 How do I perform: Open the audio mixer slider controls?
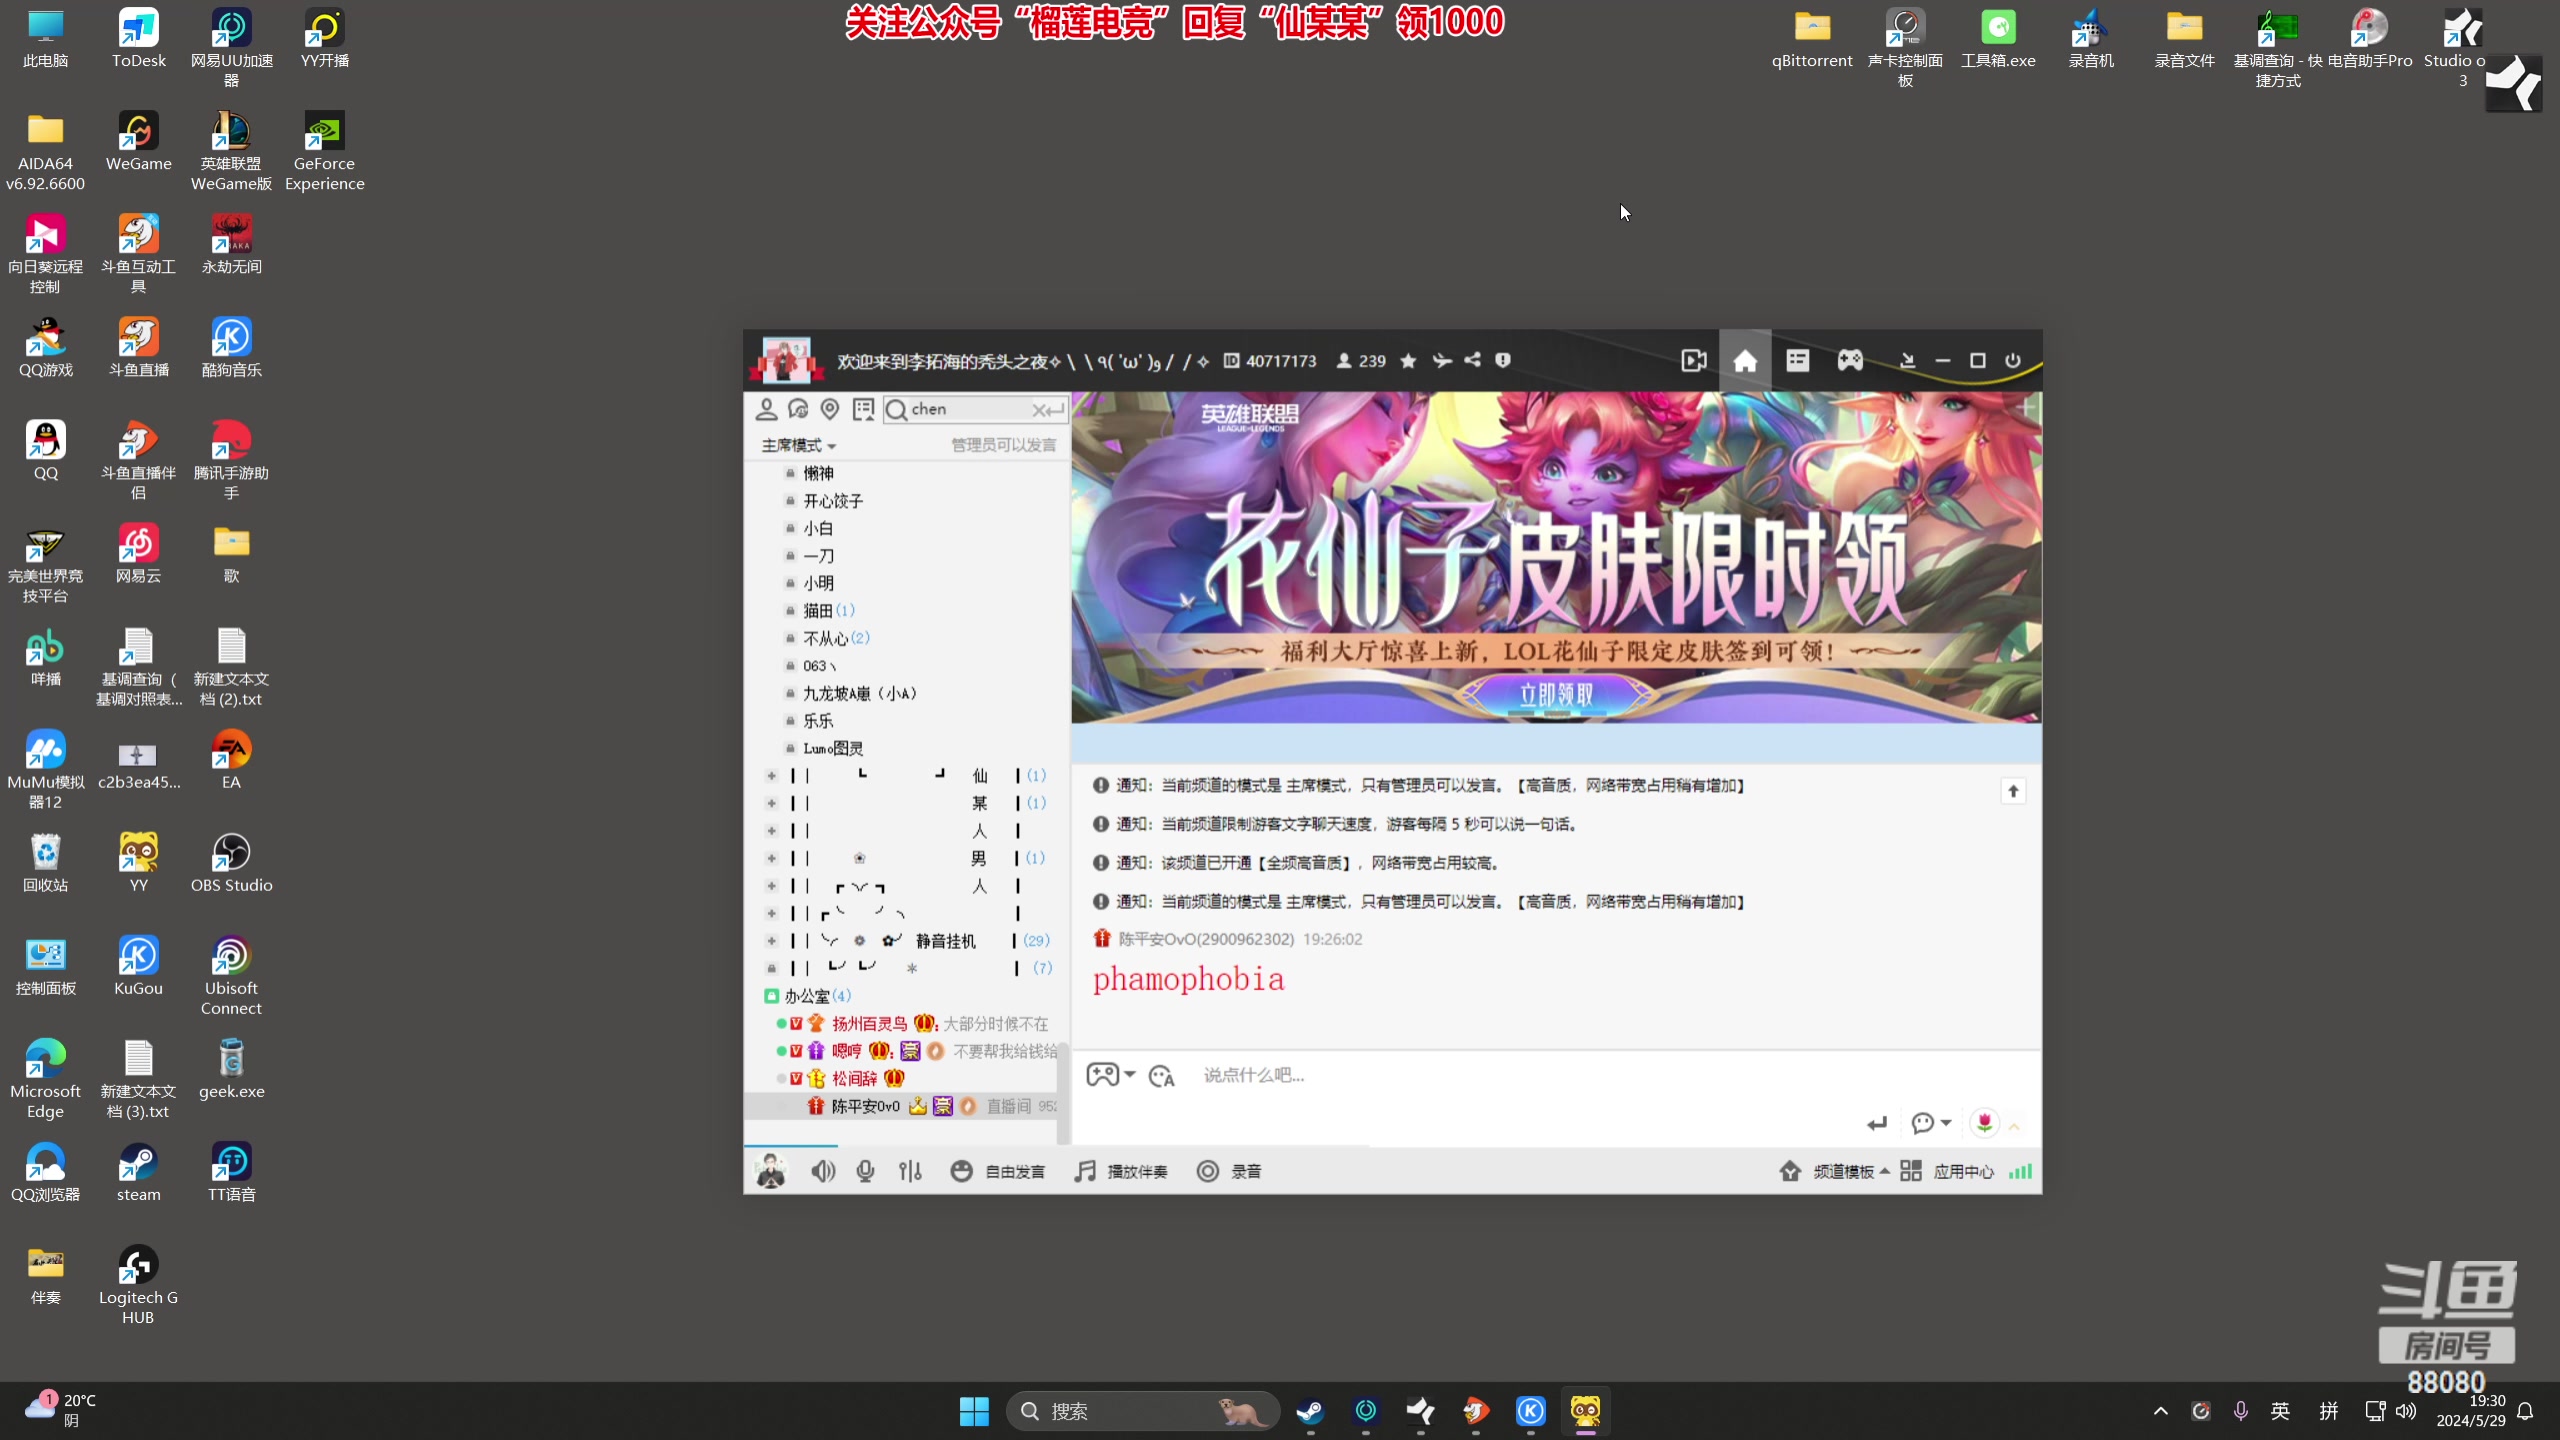coord(908,1171)
